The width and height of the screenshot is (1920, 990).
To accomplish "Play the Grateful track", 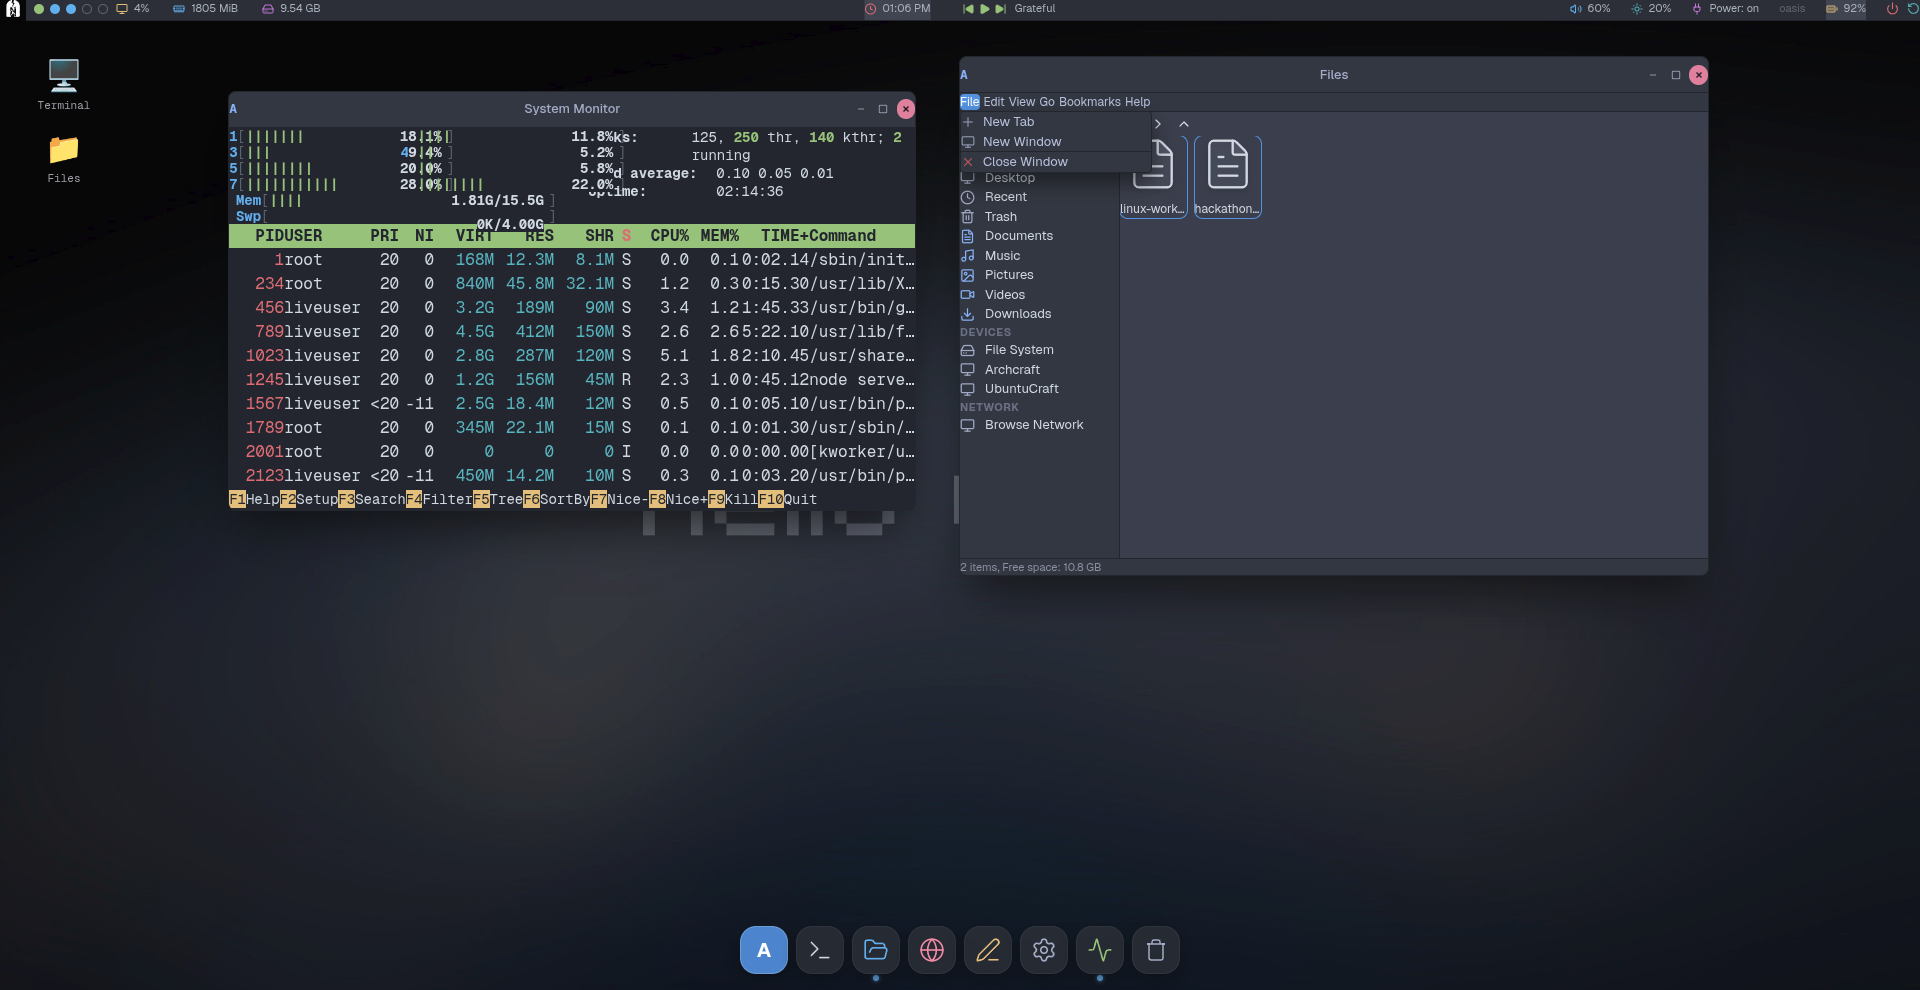I will tap(984, 8).
